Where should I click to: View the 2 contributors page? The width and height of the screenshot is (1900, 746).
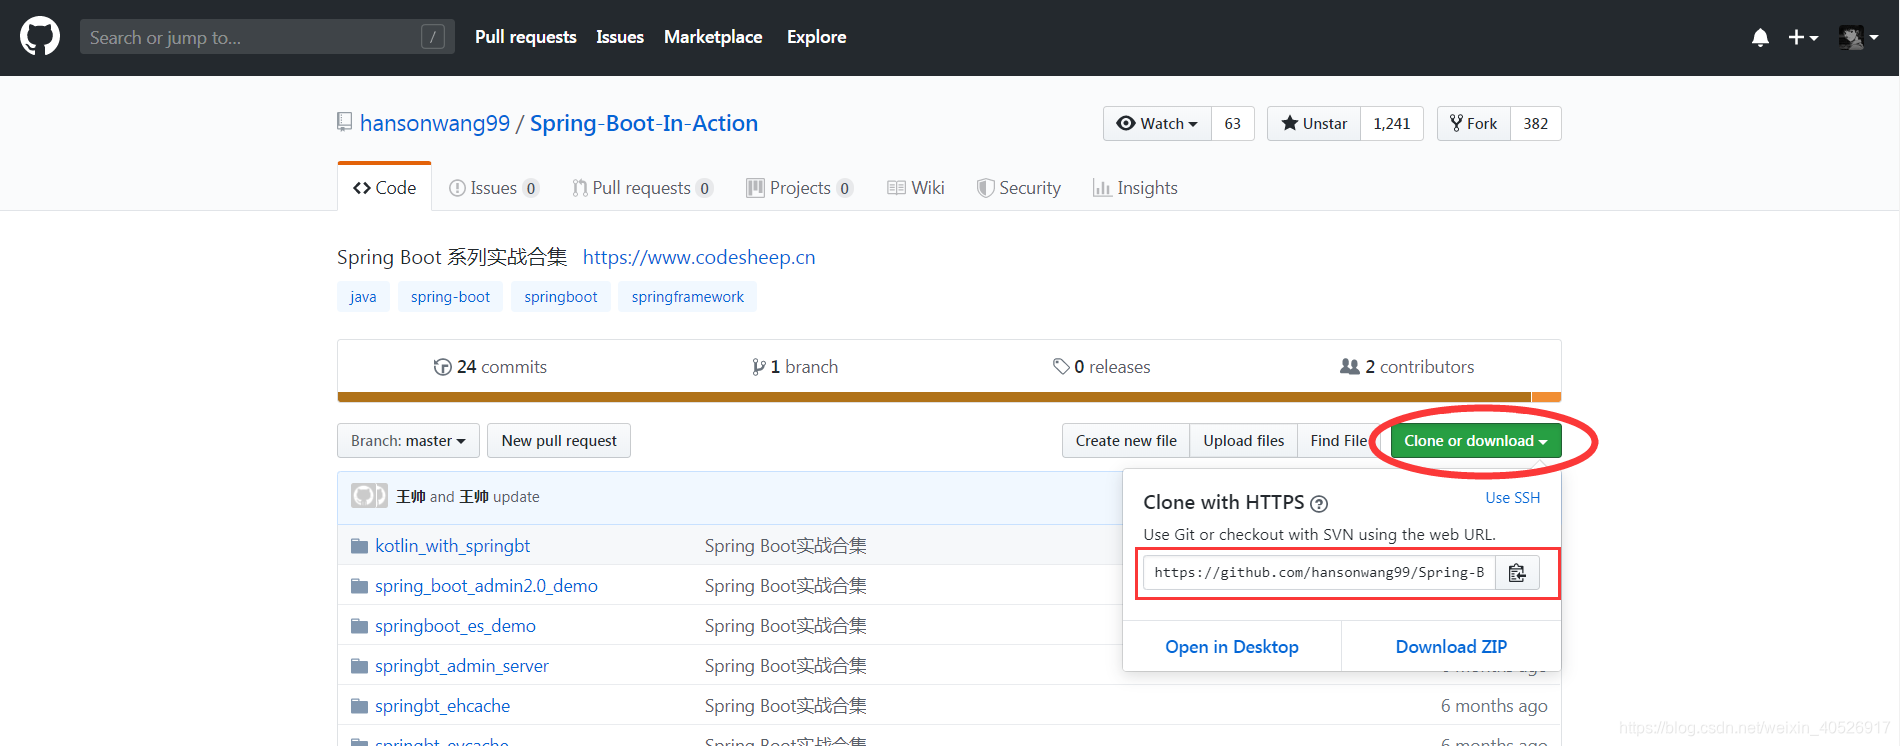[1407, 367]
